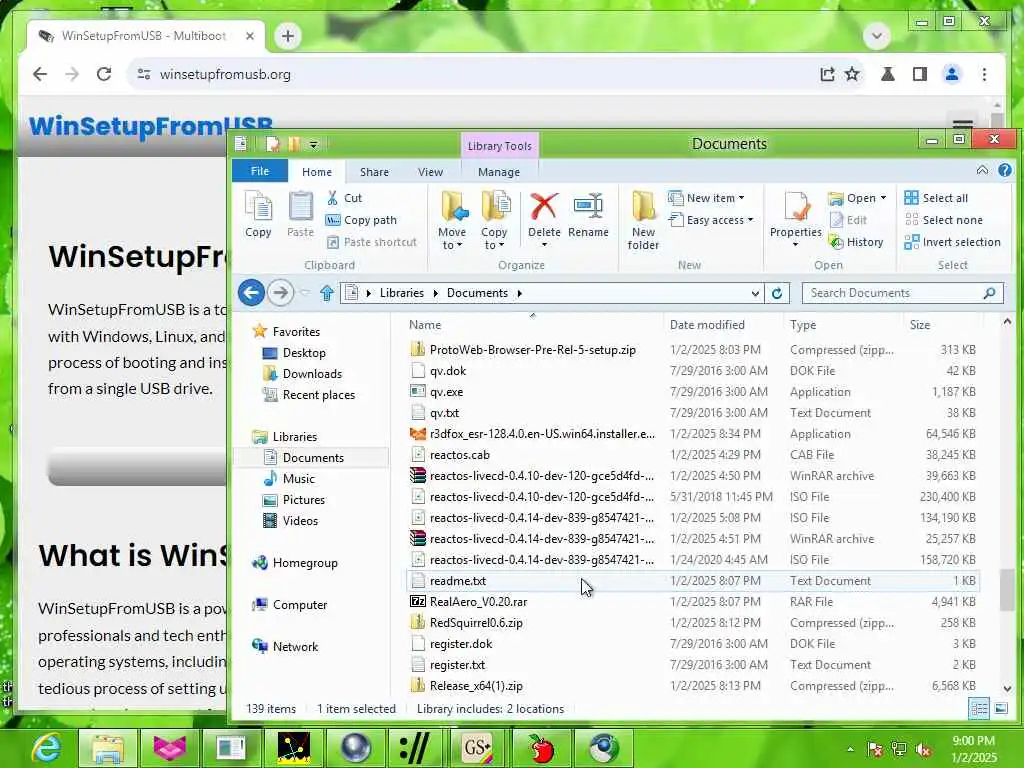Viewport: 1024px width, 768px height.
Task: Refresh the Documents folder view
Action: (x=776, y=293)
